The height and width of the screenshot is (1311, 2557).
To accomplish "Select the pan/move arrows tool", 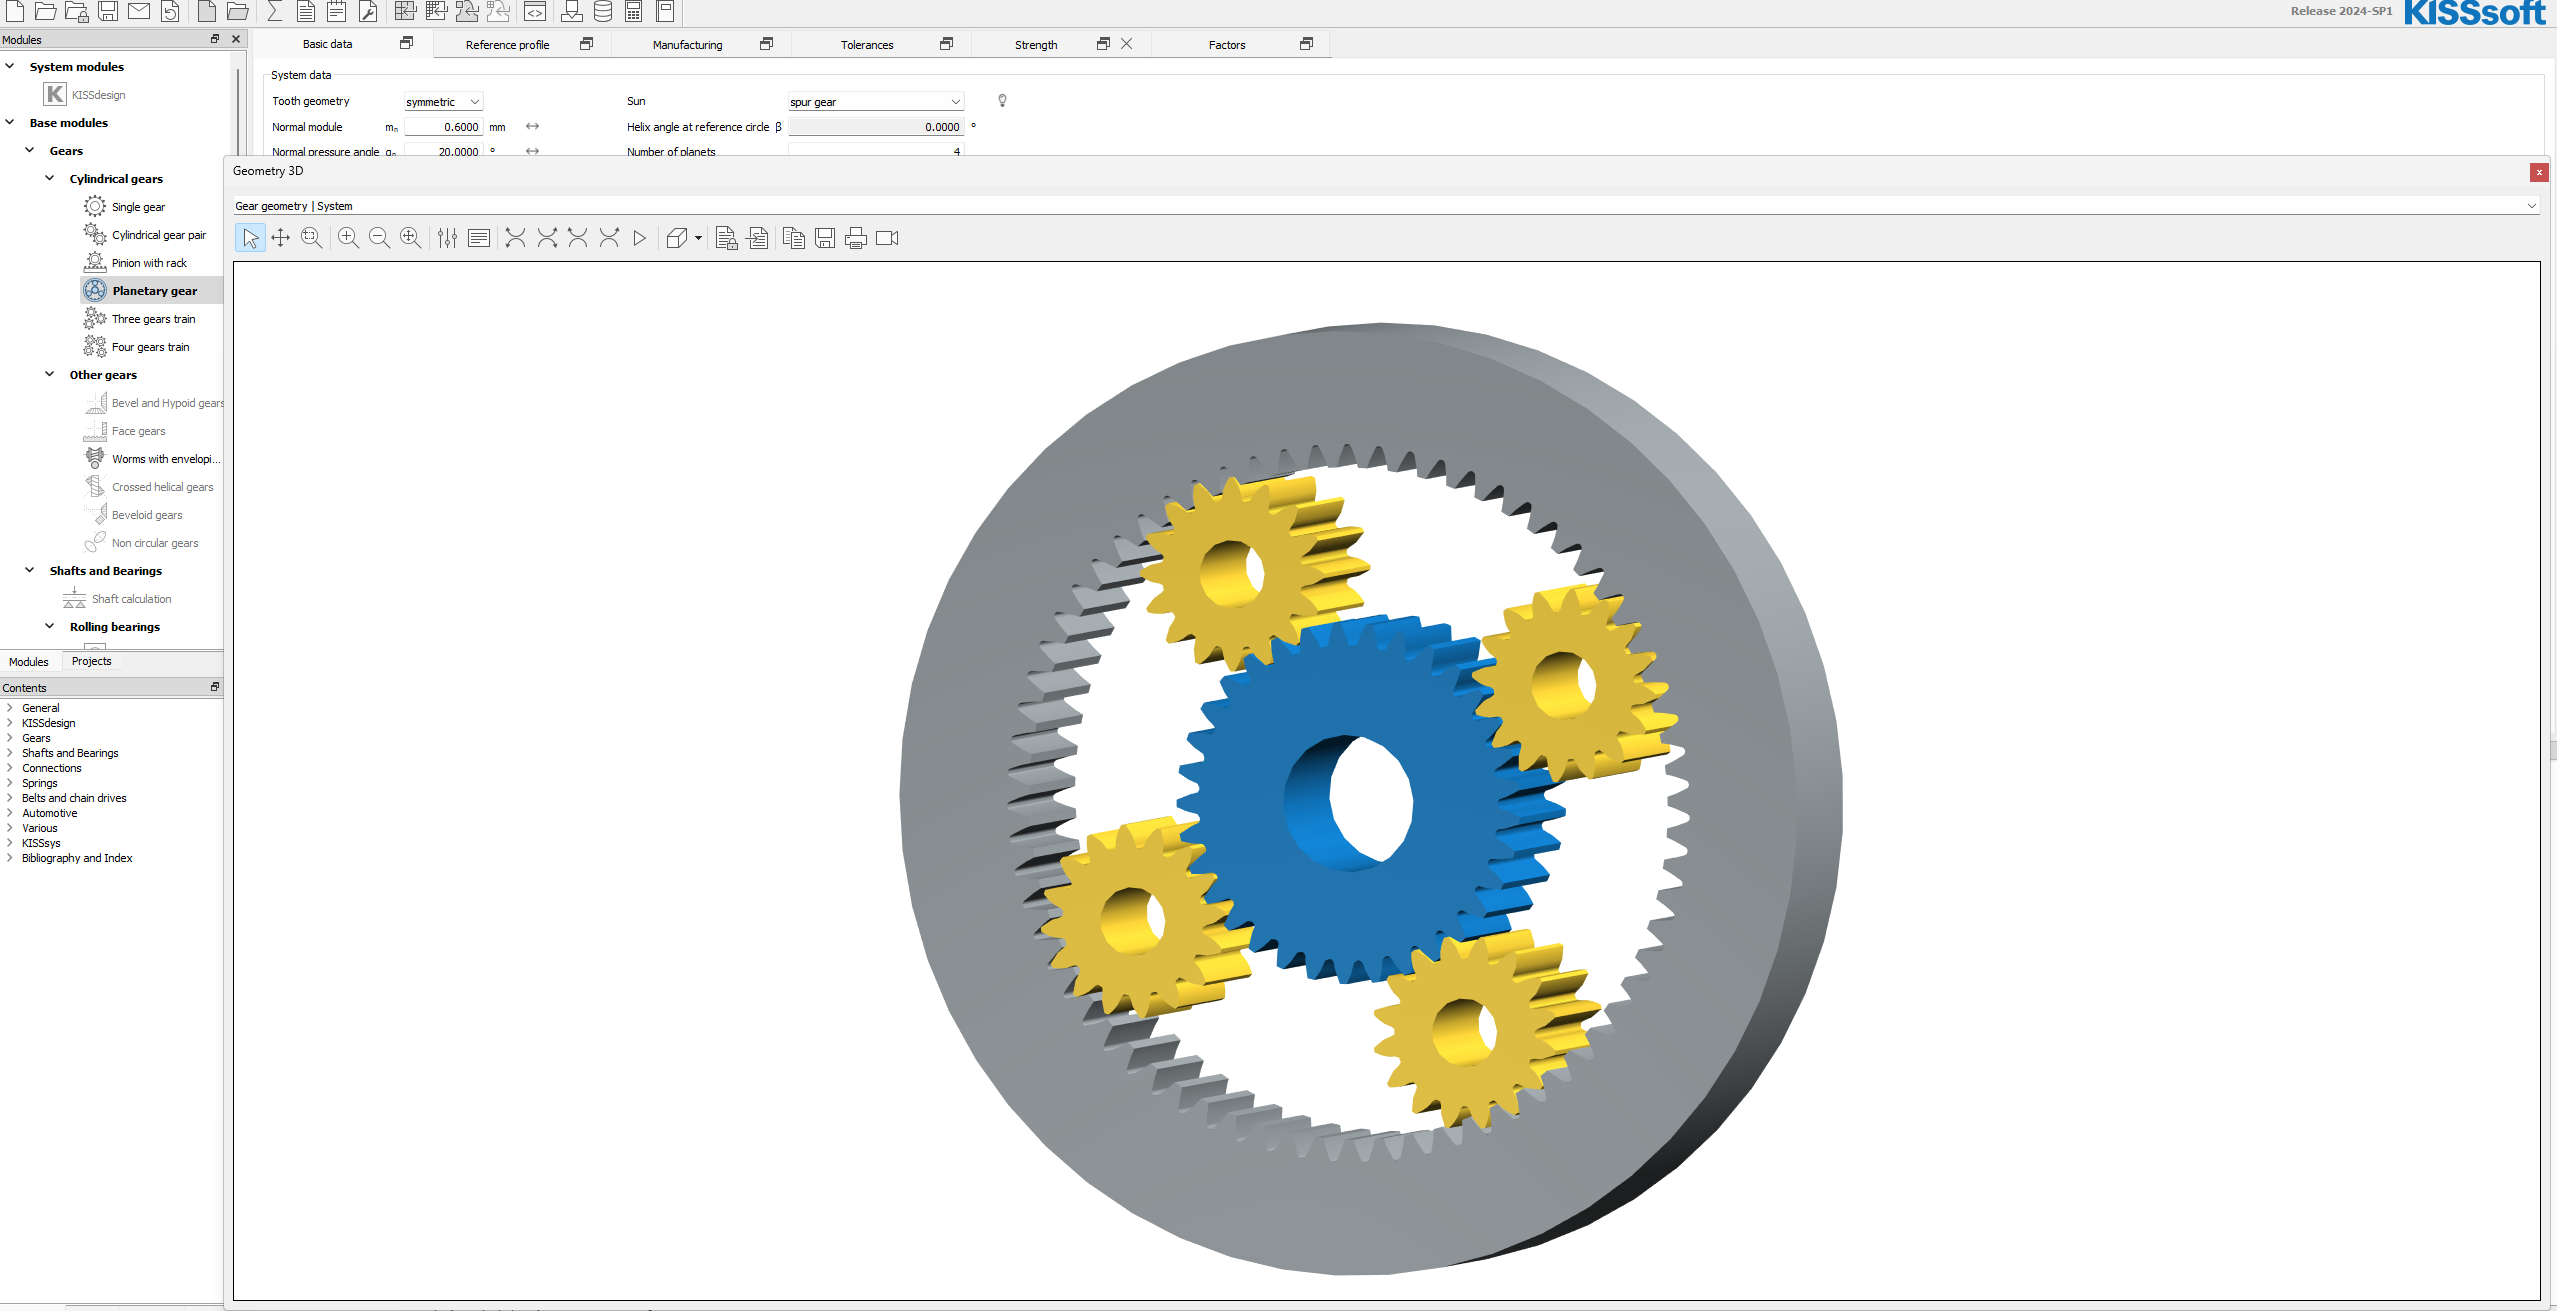I will 281,238.
